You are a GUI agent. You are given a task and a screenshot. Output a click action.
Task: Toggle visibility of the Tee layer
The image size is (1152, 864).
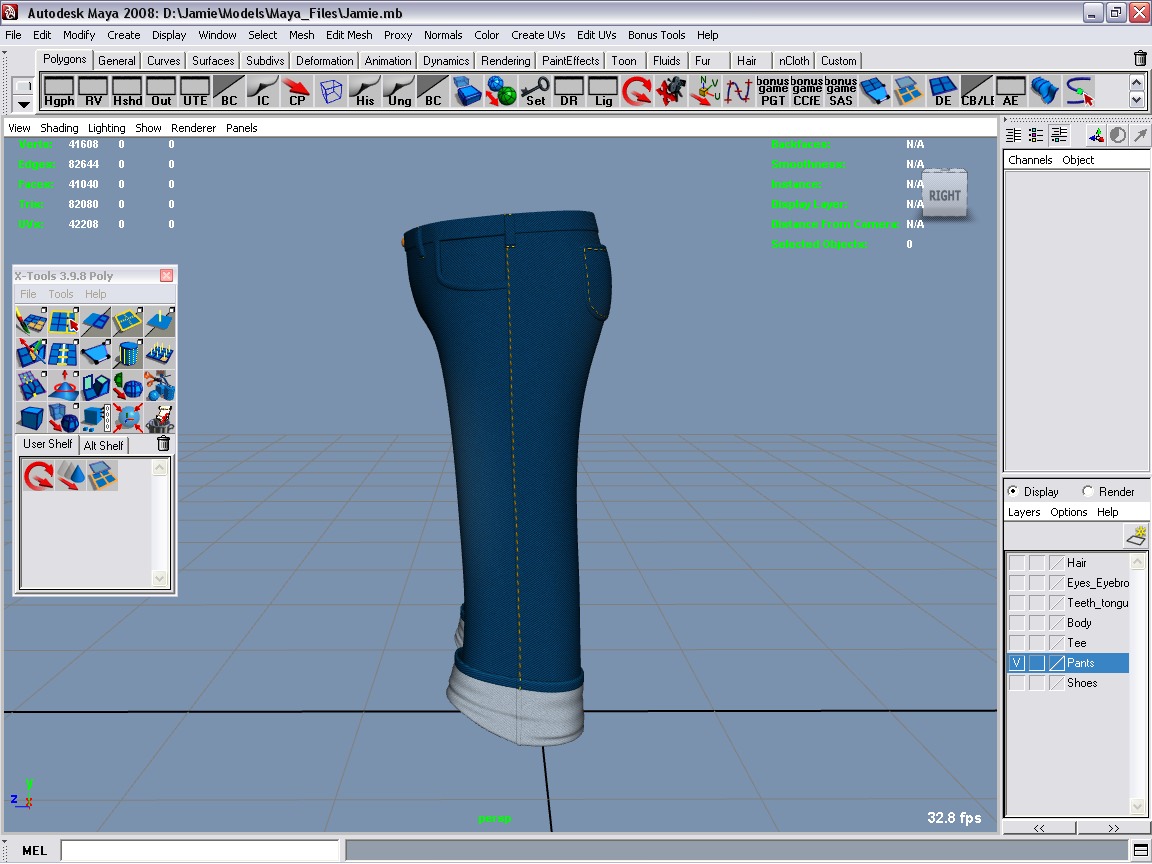point(1017,643)
